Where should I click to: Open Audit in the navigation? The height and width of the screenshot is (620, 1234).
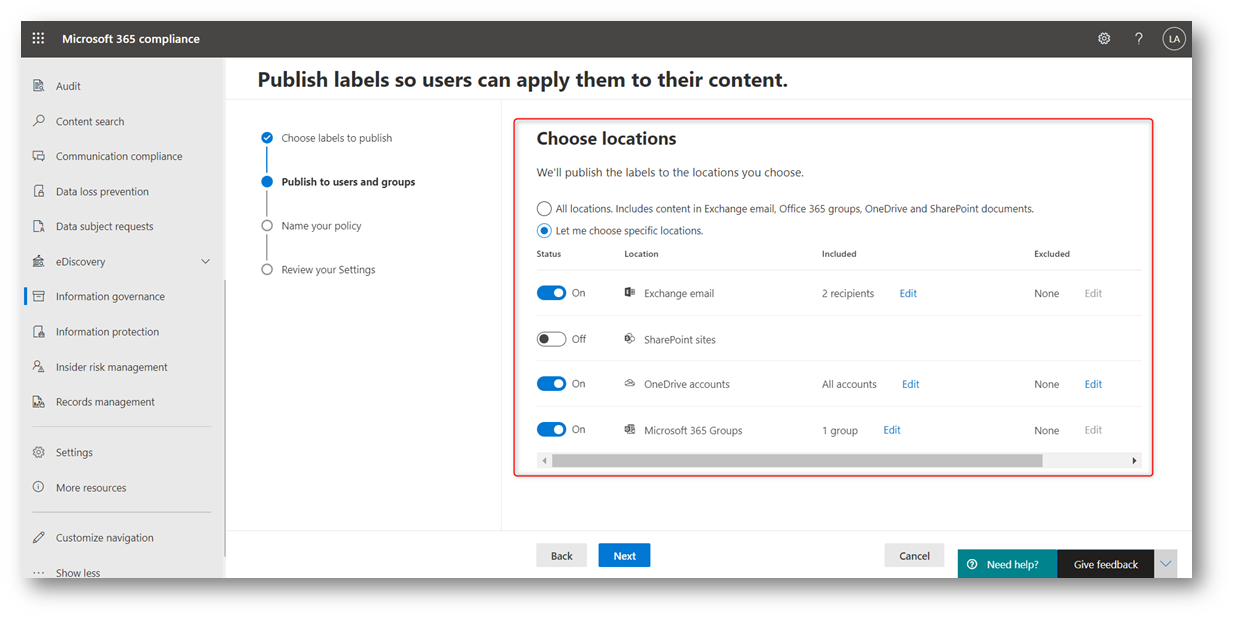68,86
